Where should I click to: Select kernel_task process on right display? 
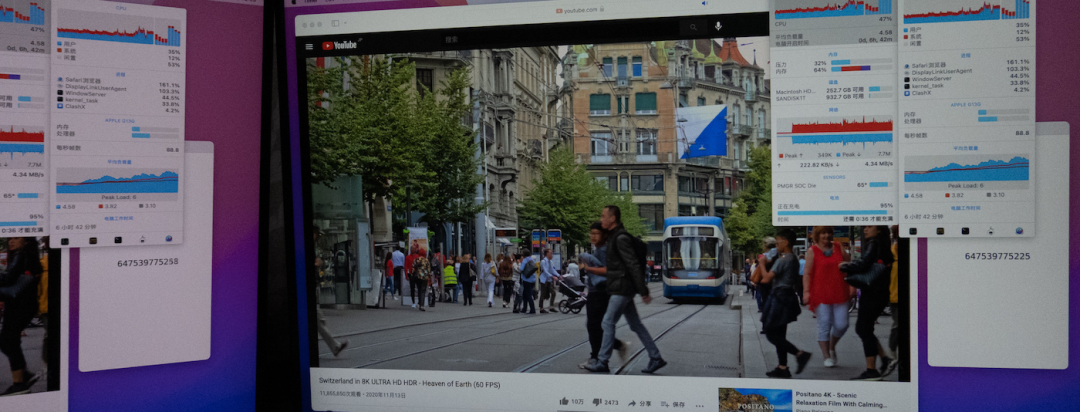click(967, 84)
